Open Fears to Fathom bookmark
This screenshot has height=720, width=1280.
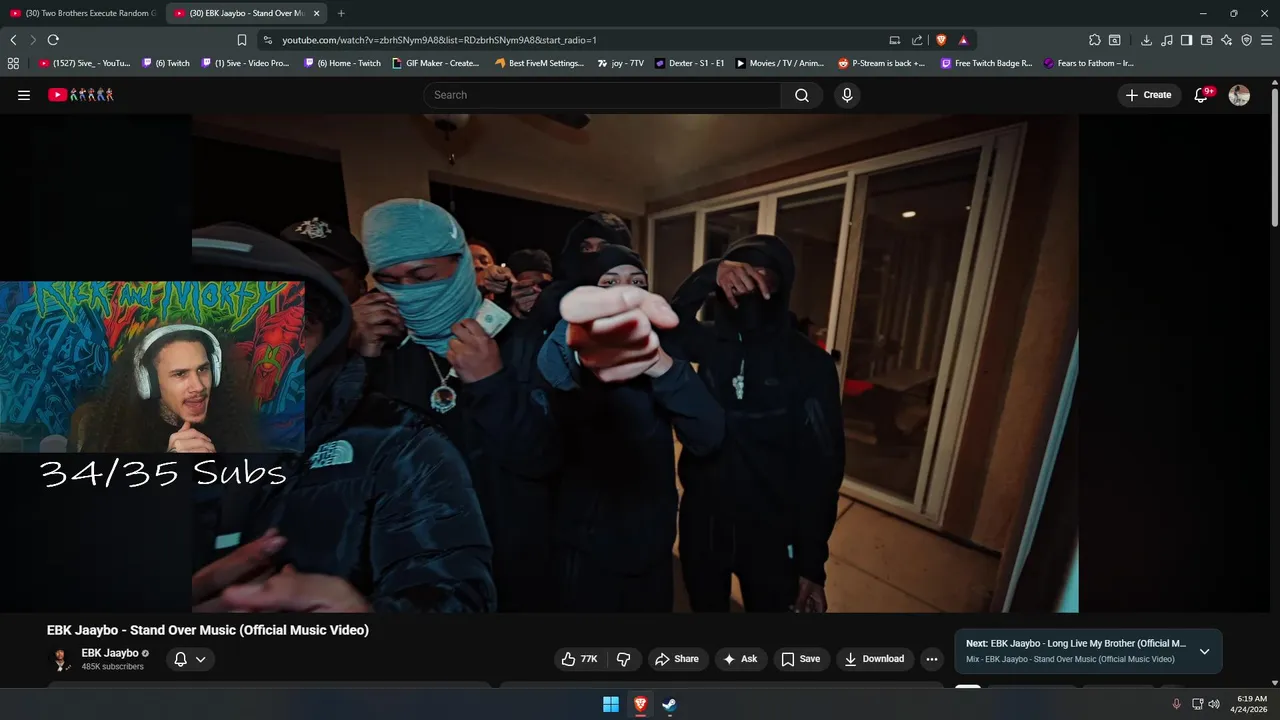pos(1088,63)
